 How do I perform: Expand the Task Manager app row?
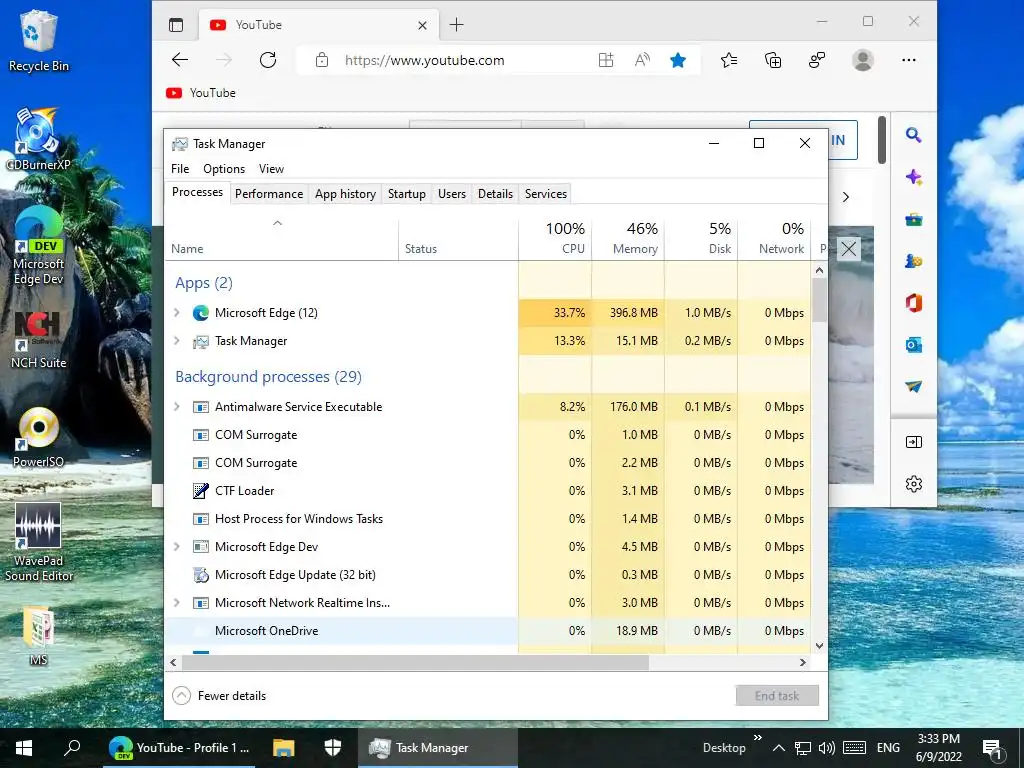coord(176,341)
